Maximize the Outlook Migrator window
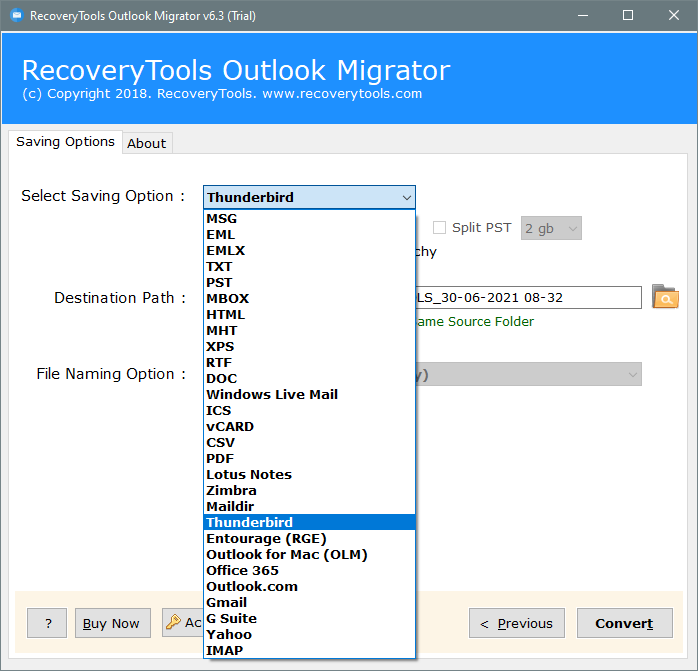698x671 pixels. (628, 16)
